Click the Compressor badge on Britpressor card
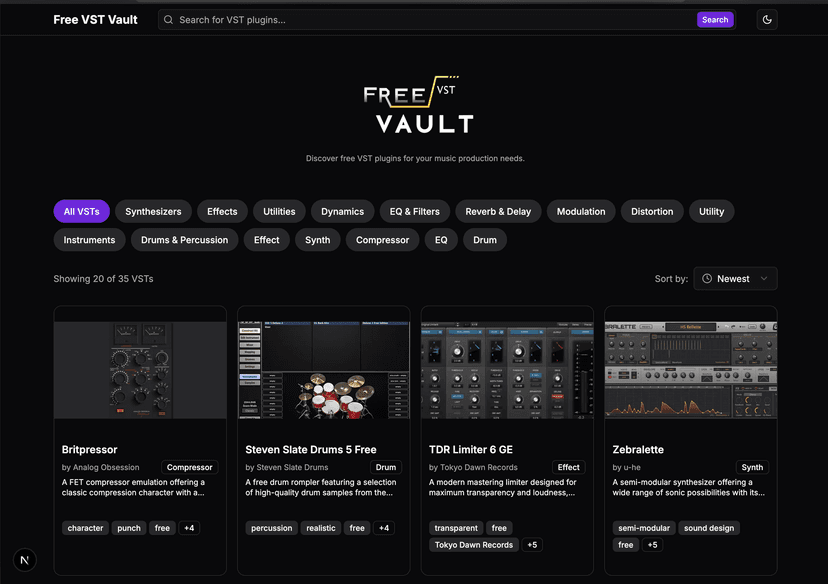 click(x=190, y=467)
